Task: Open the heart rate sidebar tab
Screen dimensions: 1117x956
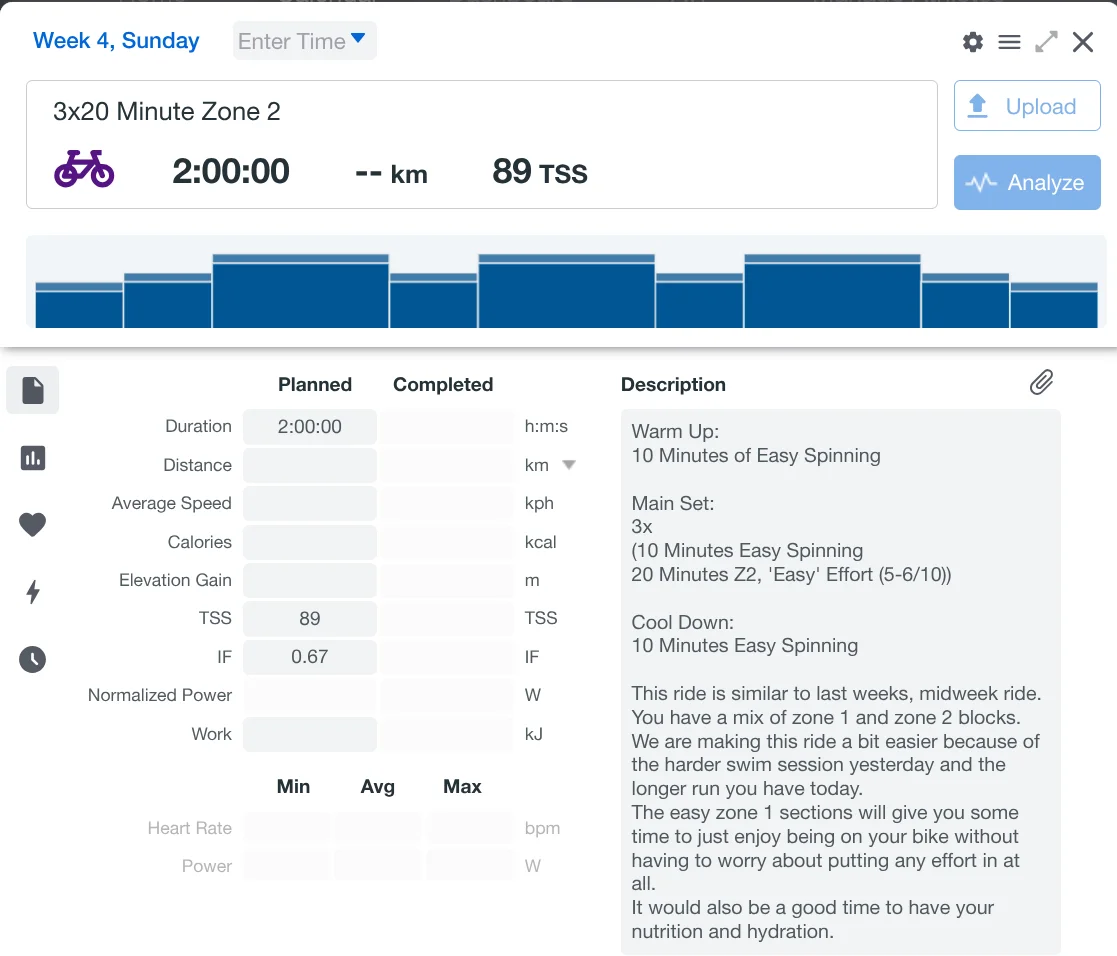Action: pyautogui.click(x=33, y=524)
